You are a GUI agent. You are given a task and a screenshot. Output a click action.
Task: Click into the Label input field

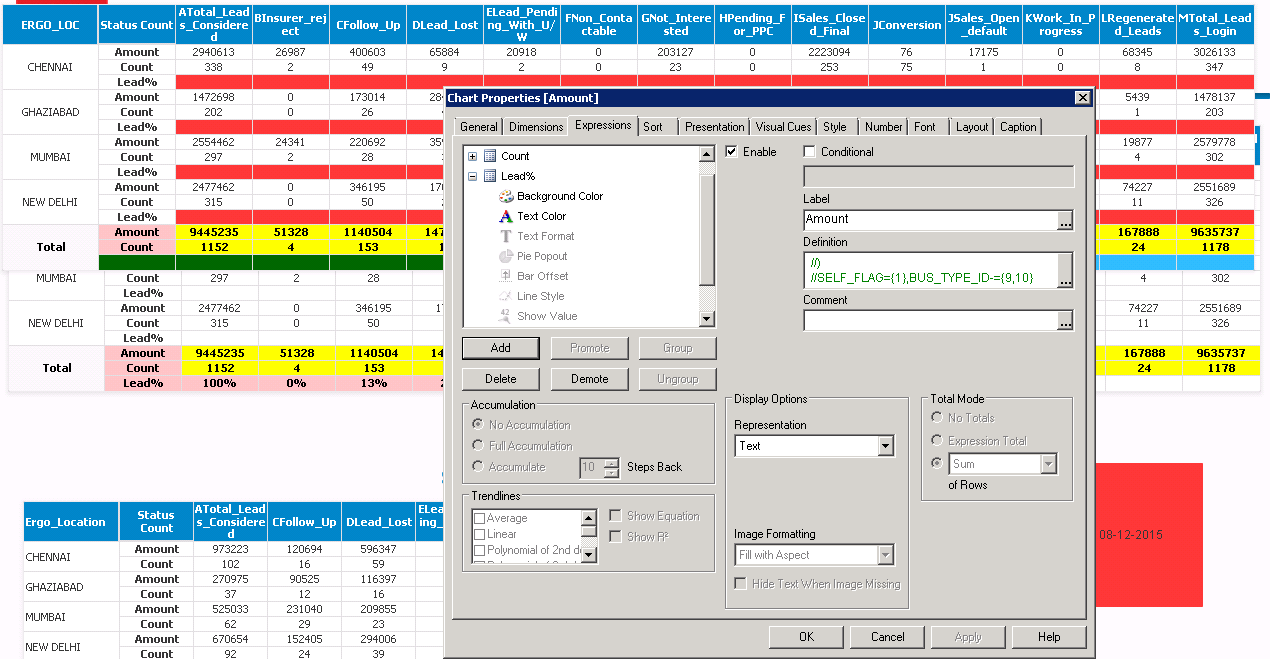point(930,221)
